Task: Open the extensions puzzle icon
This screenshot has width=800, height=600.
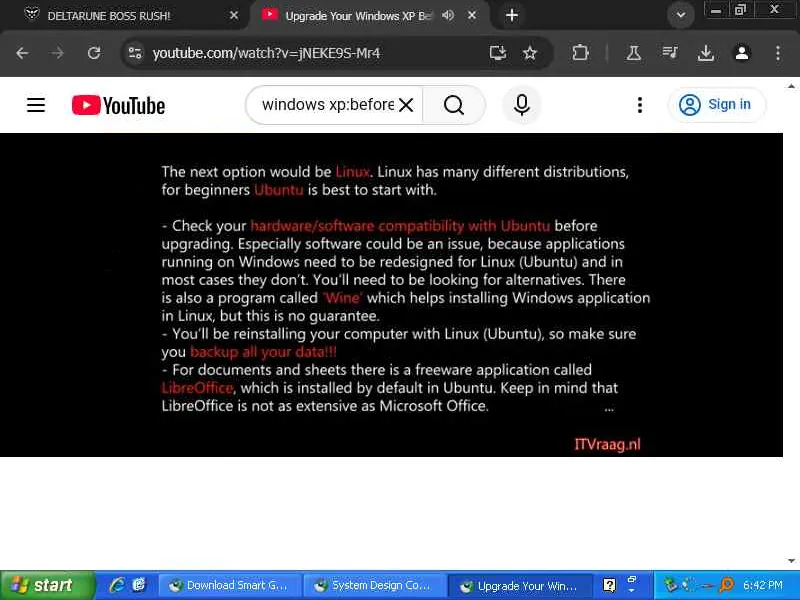Action: pos(580,53)
